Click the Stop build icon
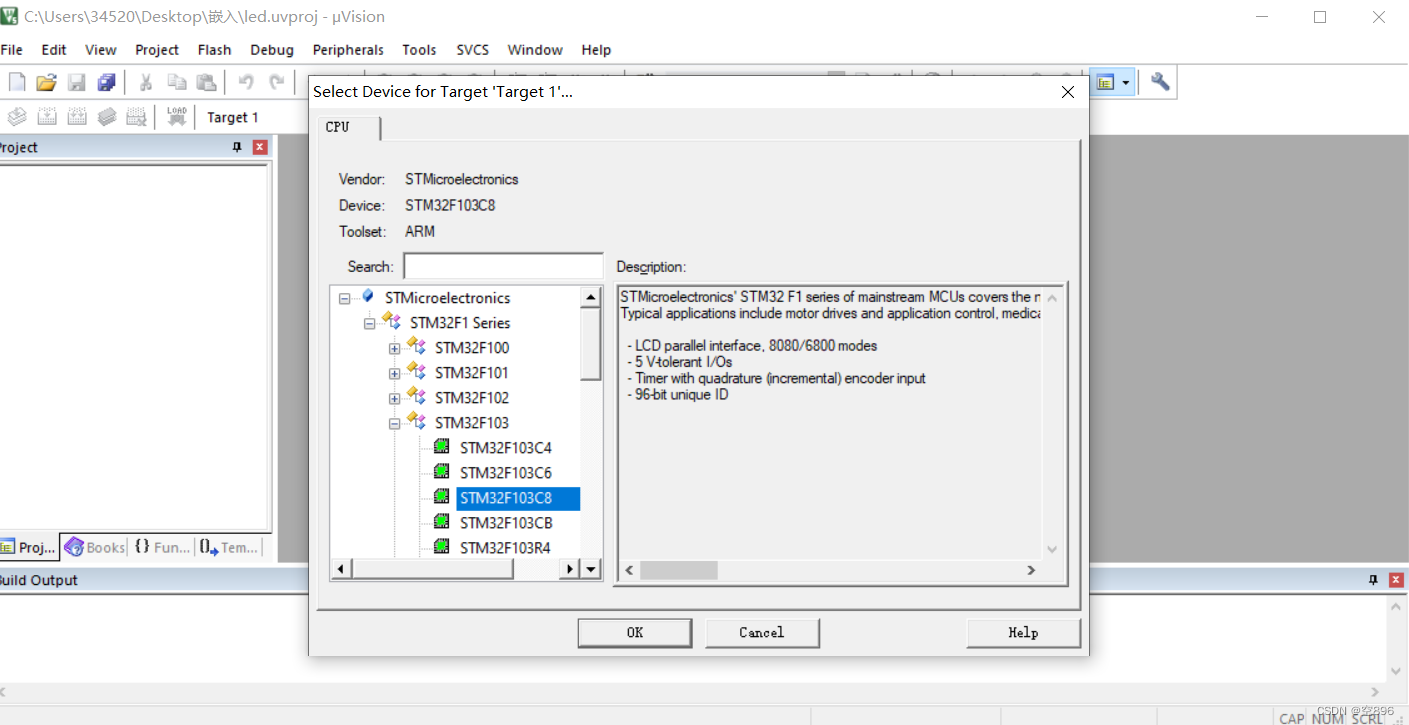The height and width of the screenshot is (725, 1409). [x=137, y=117]
